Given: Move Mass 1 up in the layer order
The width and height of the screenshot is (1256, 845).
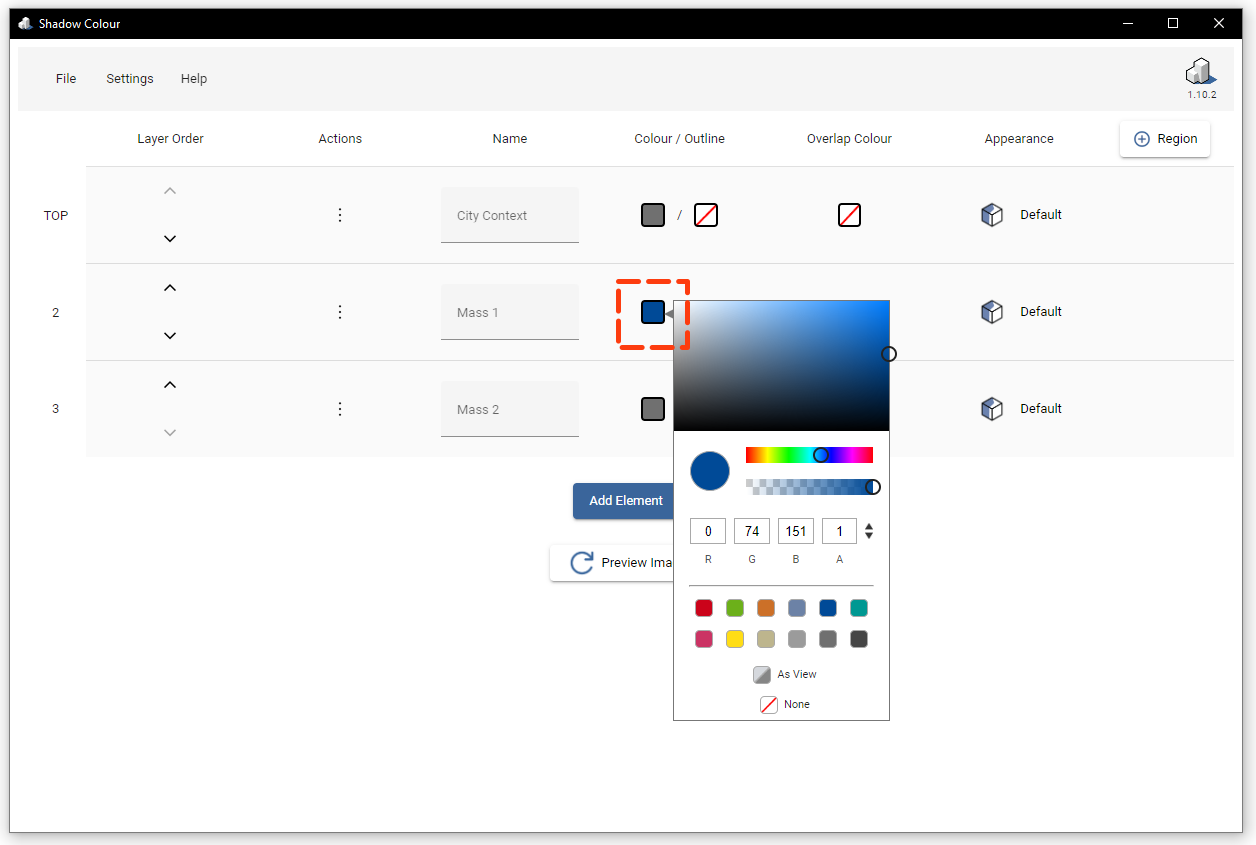Looking at the screenshot, I should pyautogui.click(x=170, y=287).
